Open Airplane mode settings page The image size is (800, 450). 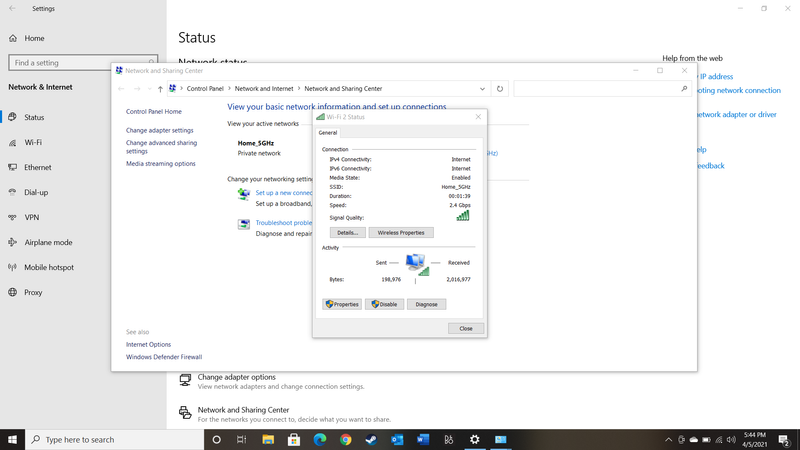tap(48, 242)
